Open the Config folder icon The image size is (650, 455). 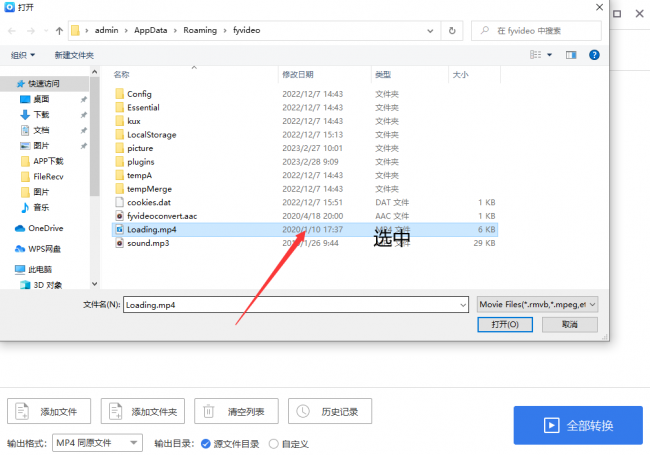pos(119,94)
